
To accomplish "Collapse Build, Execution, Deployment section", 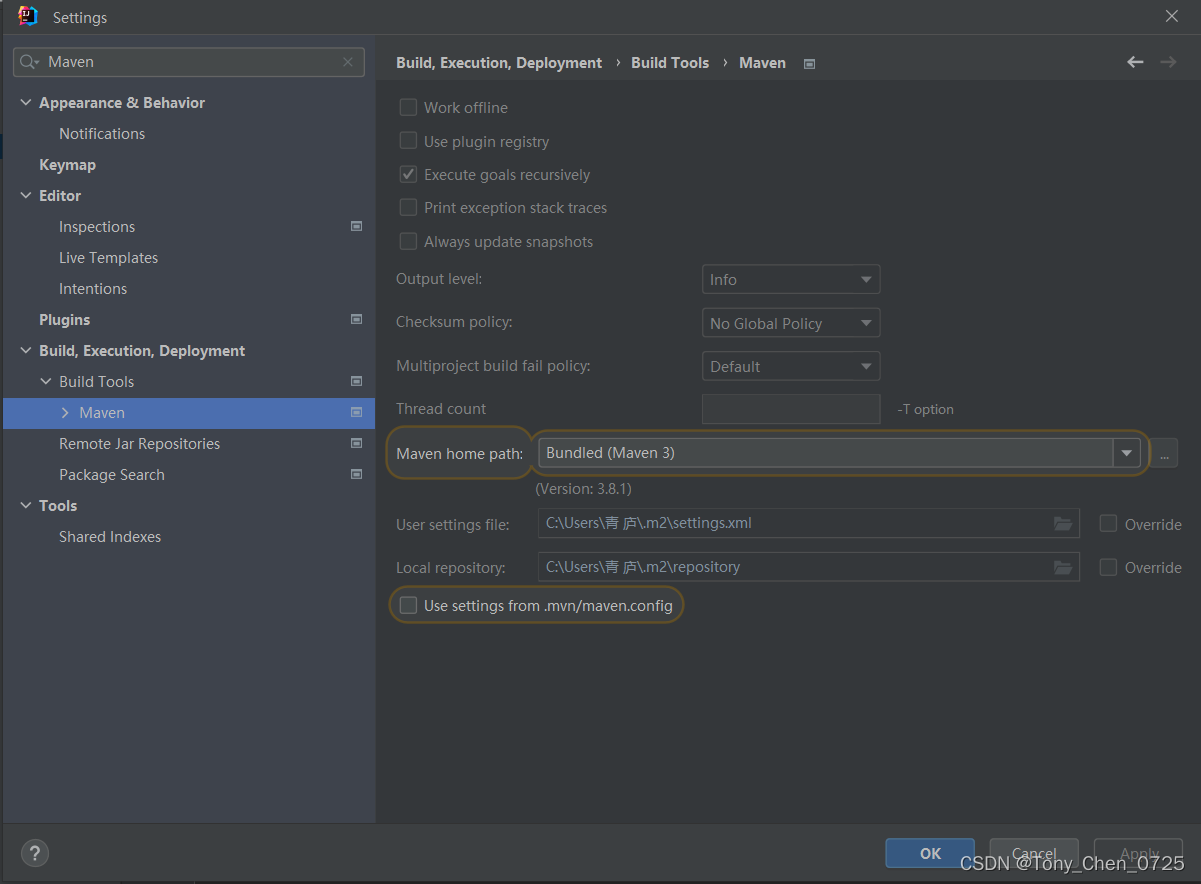I will [x=26, y=350].
